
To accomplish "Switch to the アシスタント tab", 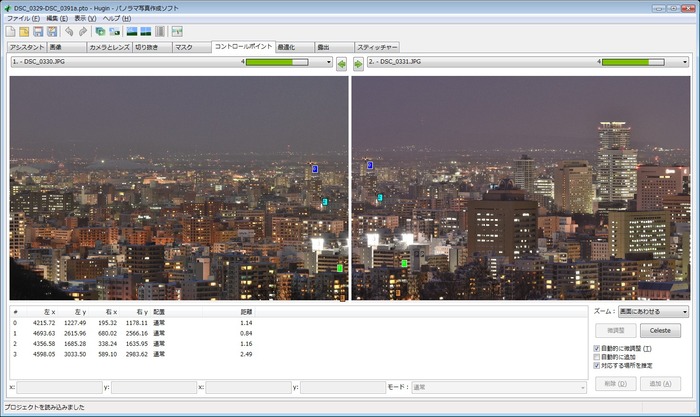I will click(27, 47).
